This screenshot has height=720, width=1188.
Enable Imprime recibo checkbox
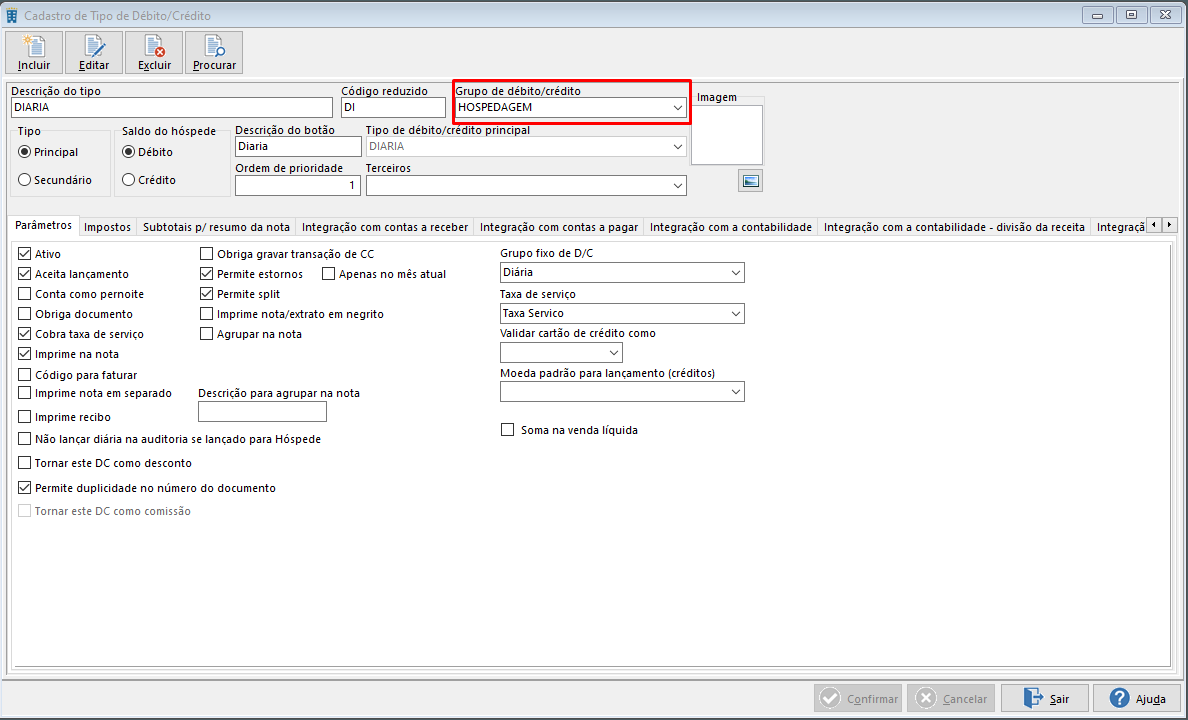[25, 417]
